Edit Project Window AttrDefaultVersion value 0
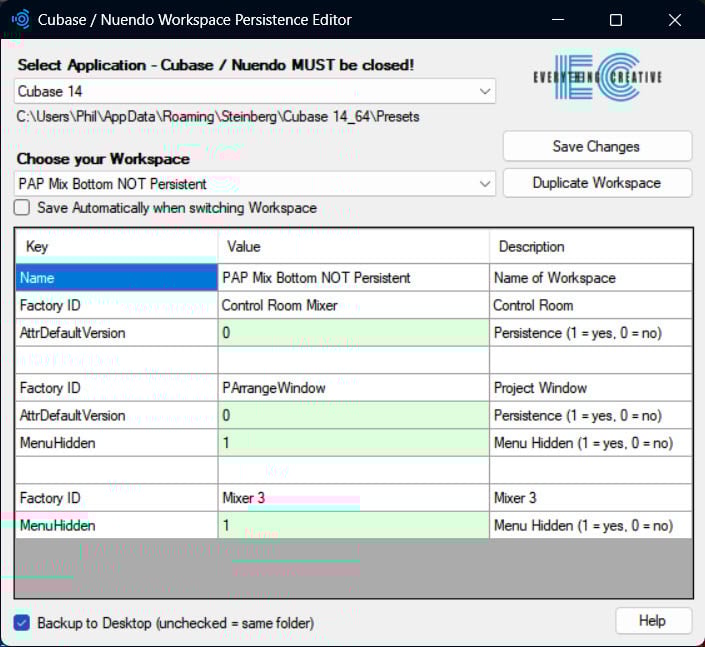Screen dimensions: 705x647 coord(354,415)
